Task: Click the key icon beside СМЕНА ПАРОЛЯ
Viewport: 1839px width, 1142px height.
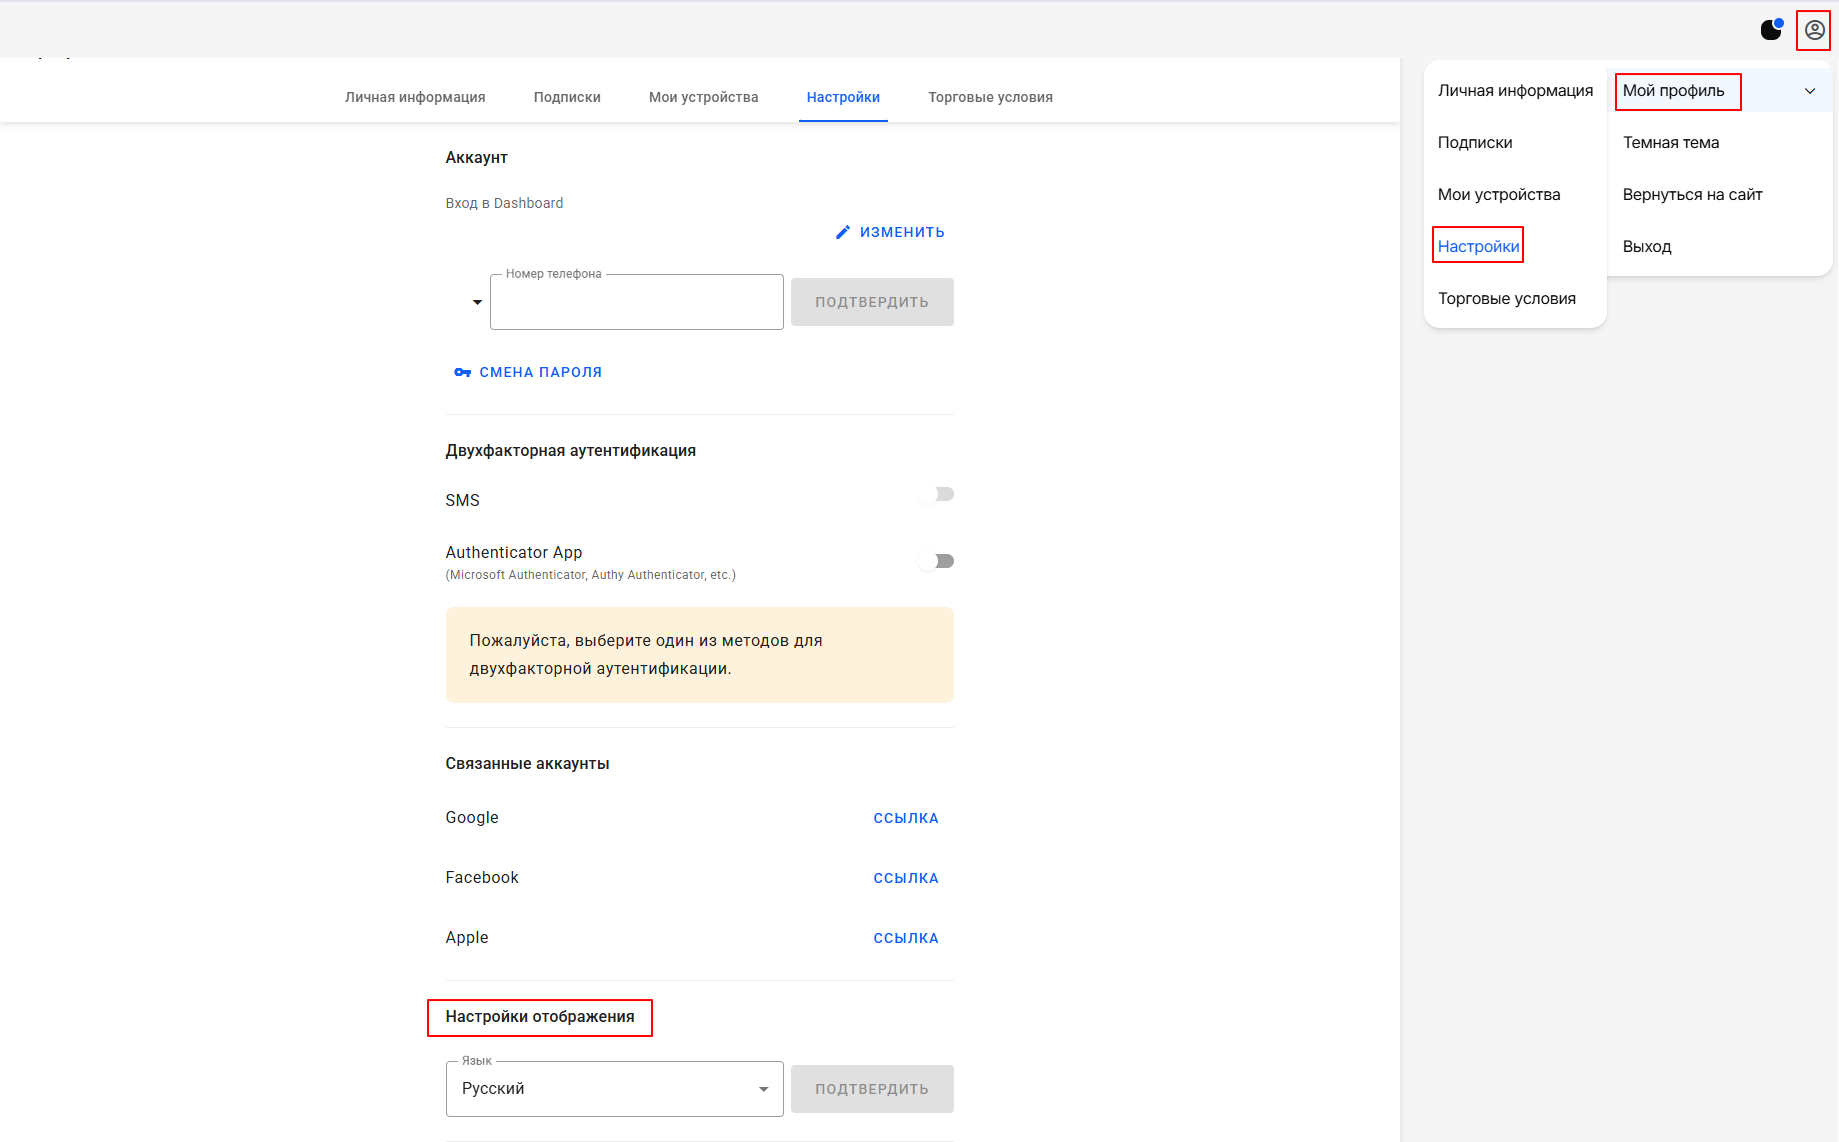Action: [x=462, y=372]
